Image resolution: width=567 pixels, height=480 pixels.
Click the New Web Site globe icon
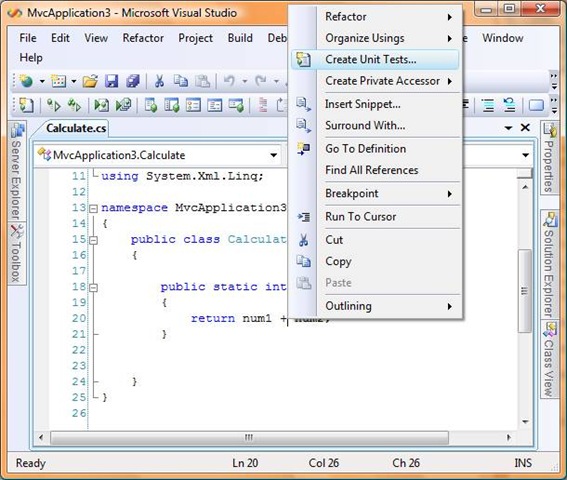26,81
